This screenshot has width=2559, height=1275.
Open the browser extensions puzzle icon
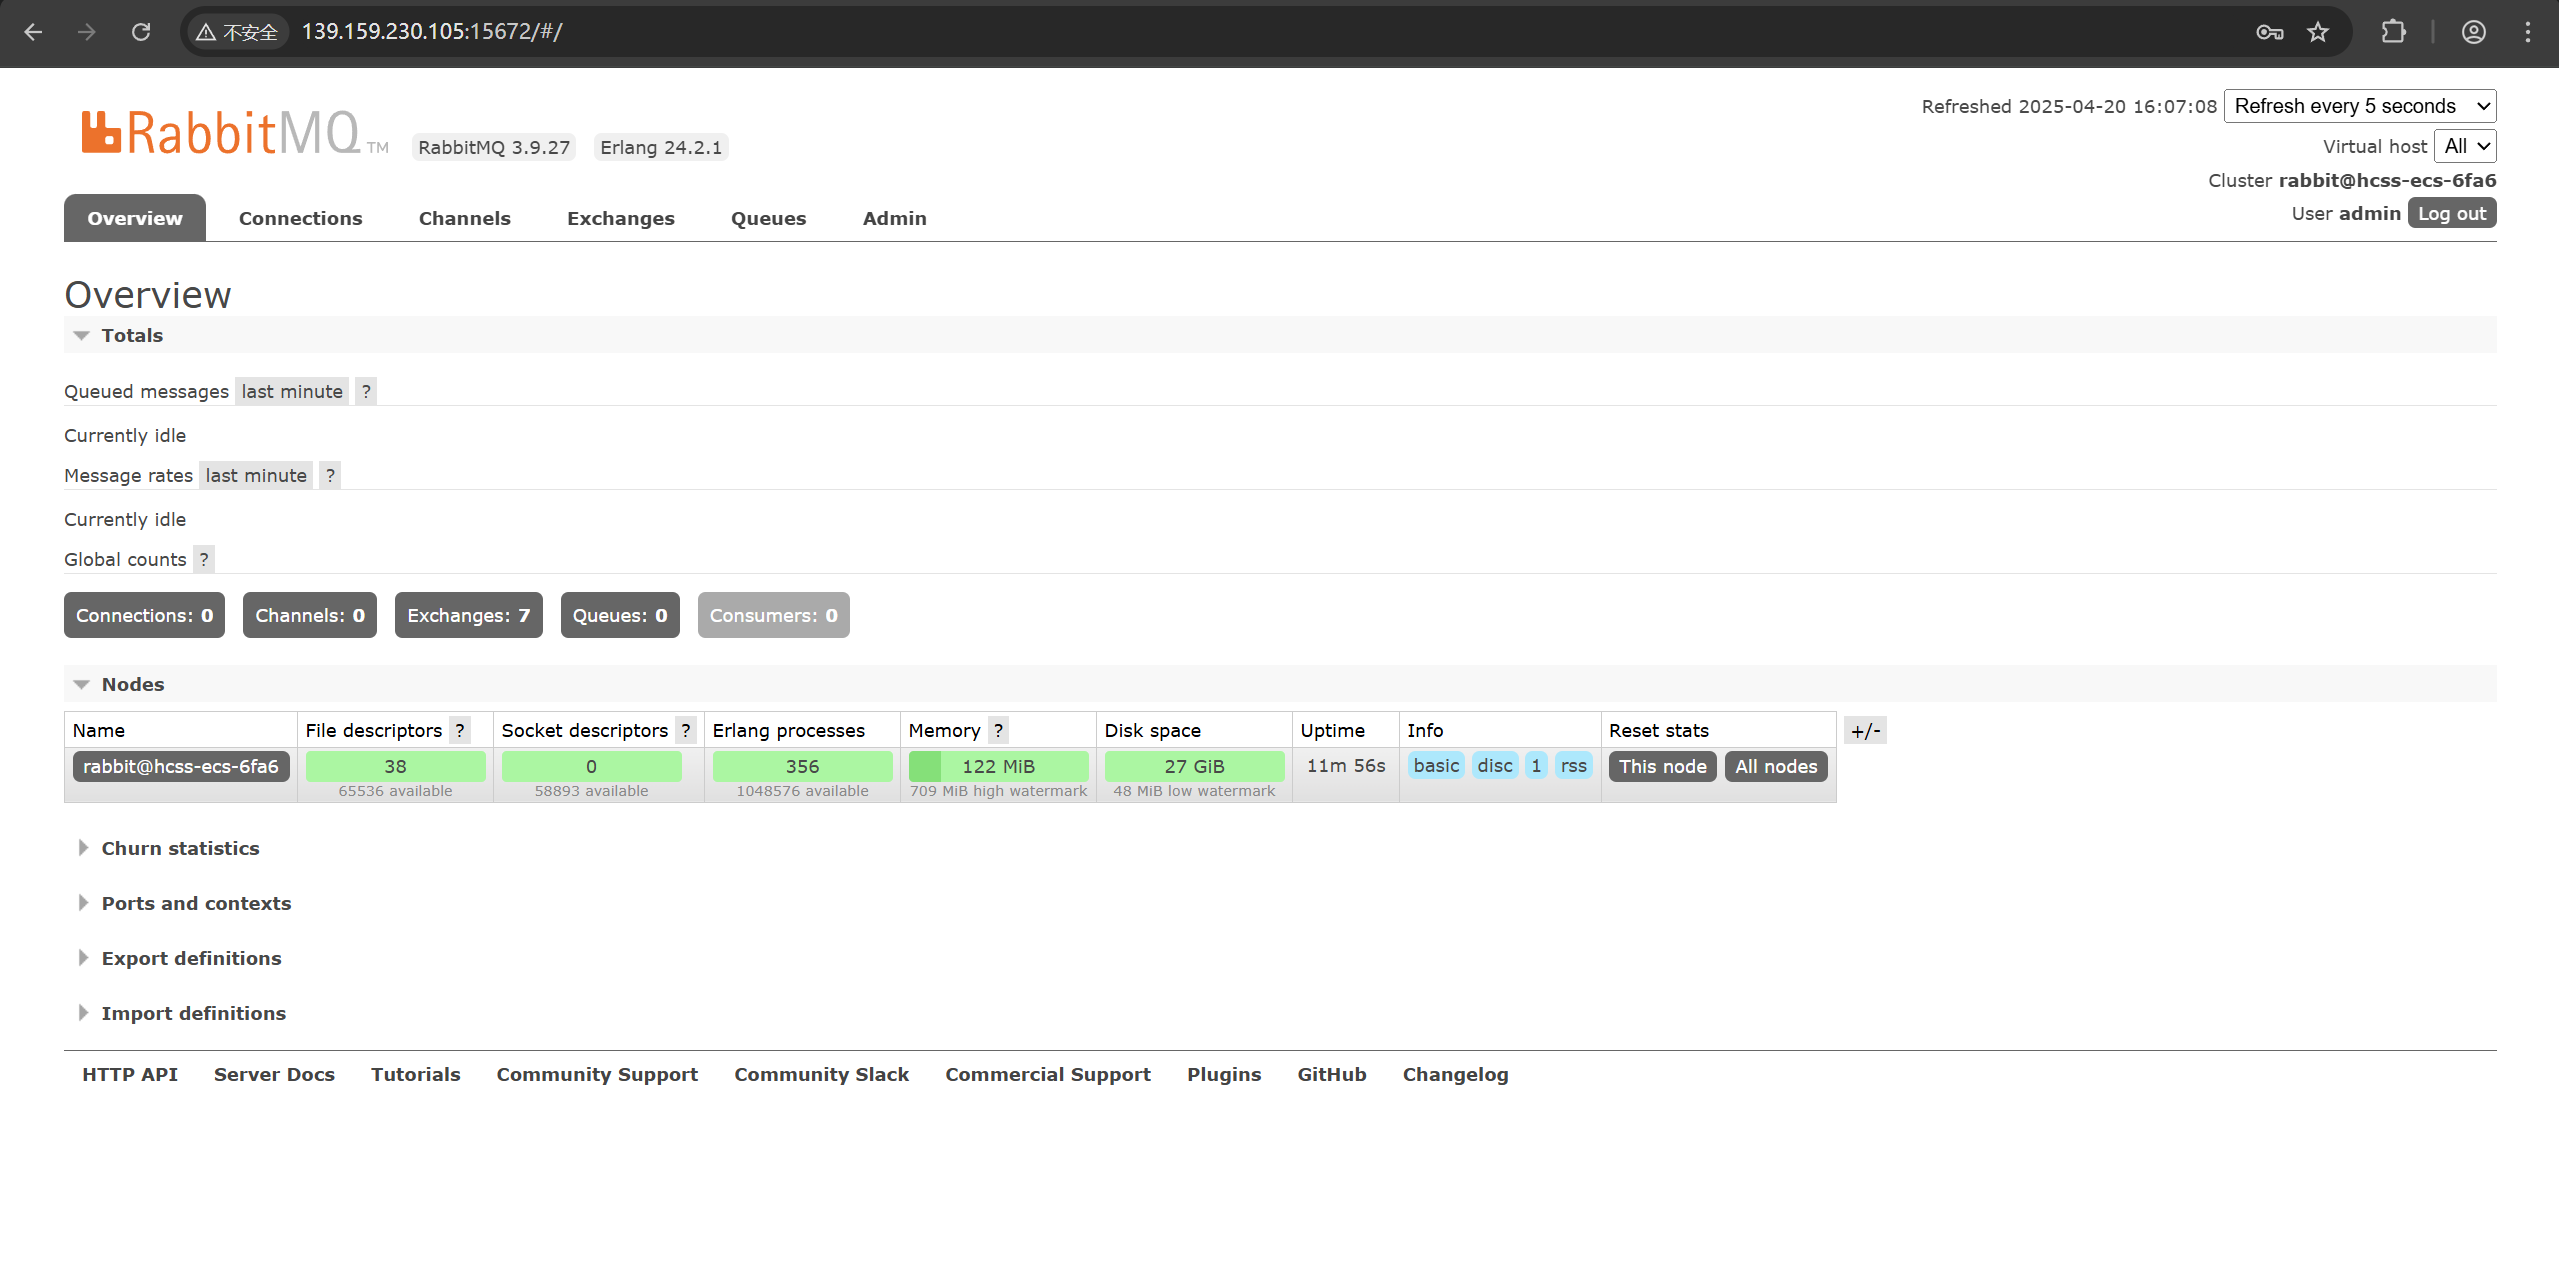click(x=2393, y=32)
